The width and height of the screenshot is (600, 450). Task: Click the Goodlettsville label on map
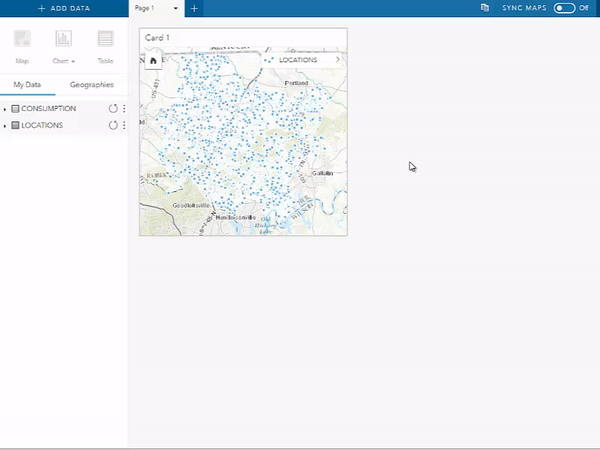click(191, 205)
